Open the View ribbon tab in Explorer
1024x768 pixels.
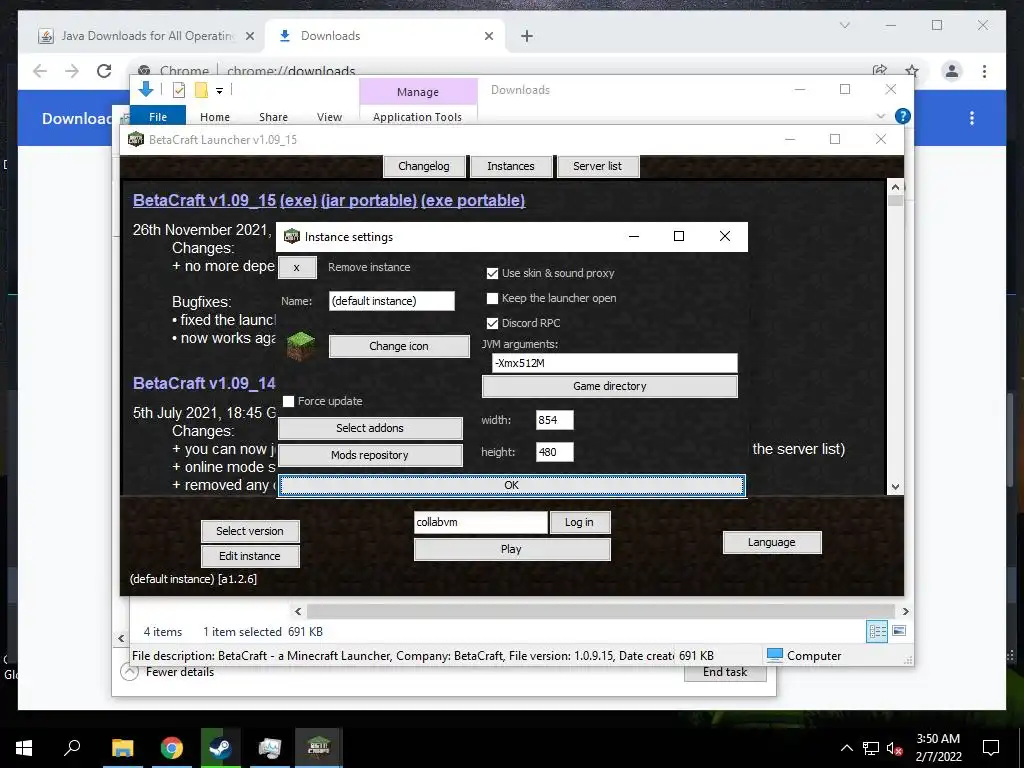(329, 117)
